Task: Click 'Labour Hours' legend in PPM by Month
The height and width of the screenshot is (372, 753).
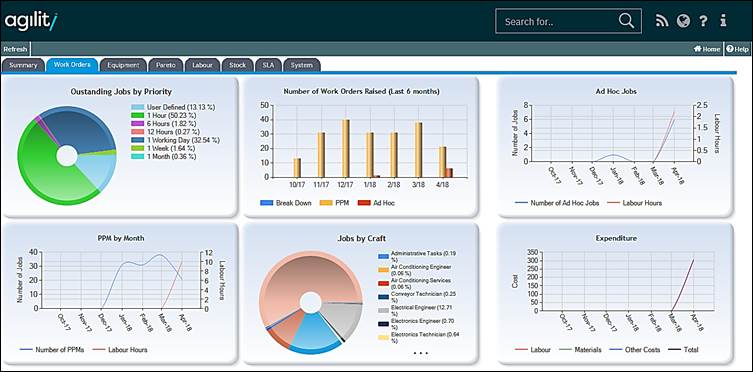Action: (128, 350)
